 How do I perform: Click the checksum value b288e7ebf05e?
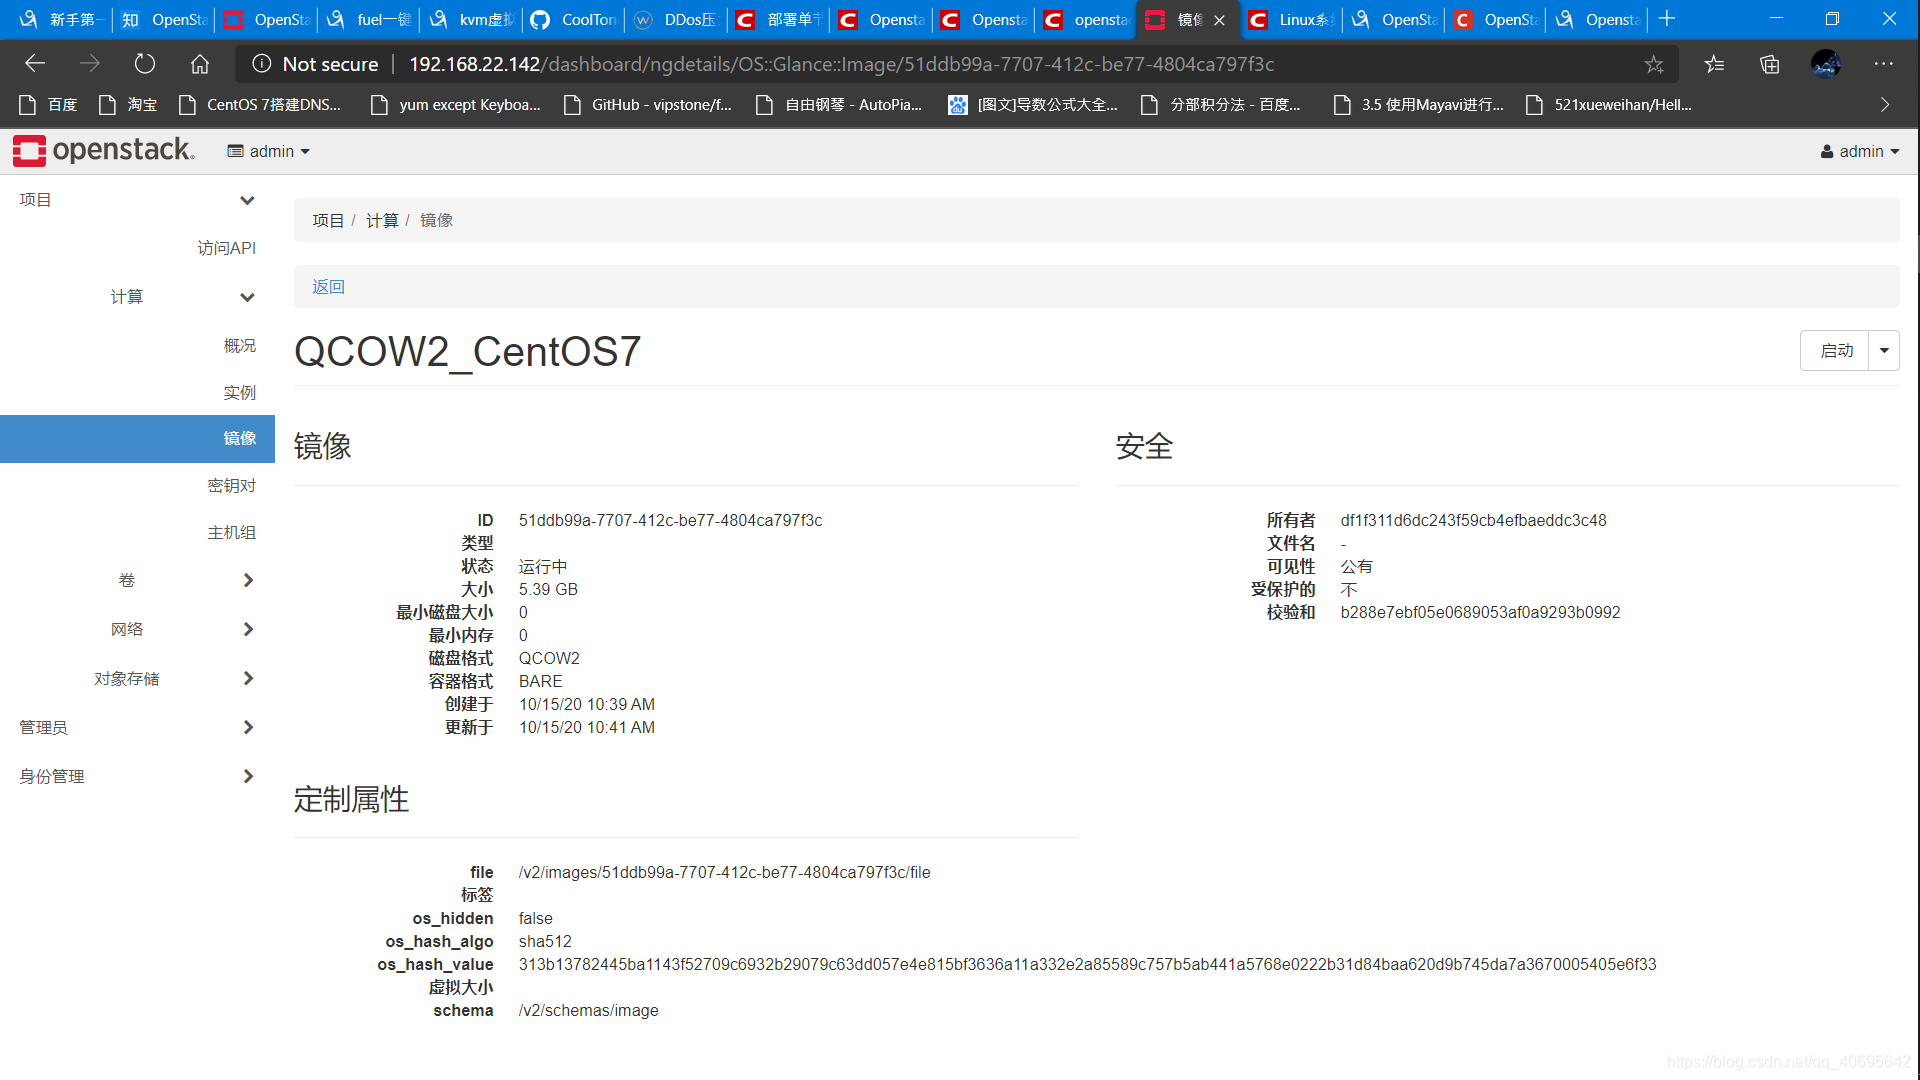[1480, 612]
